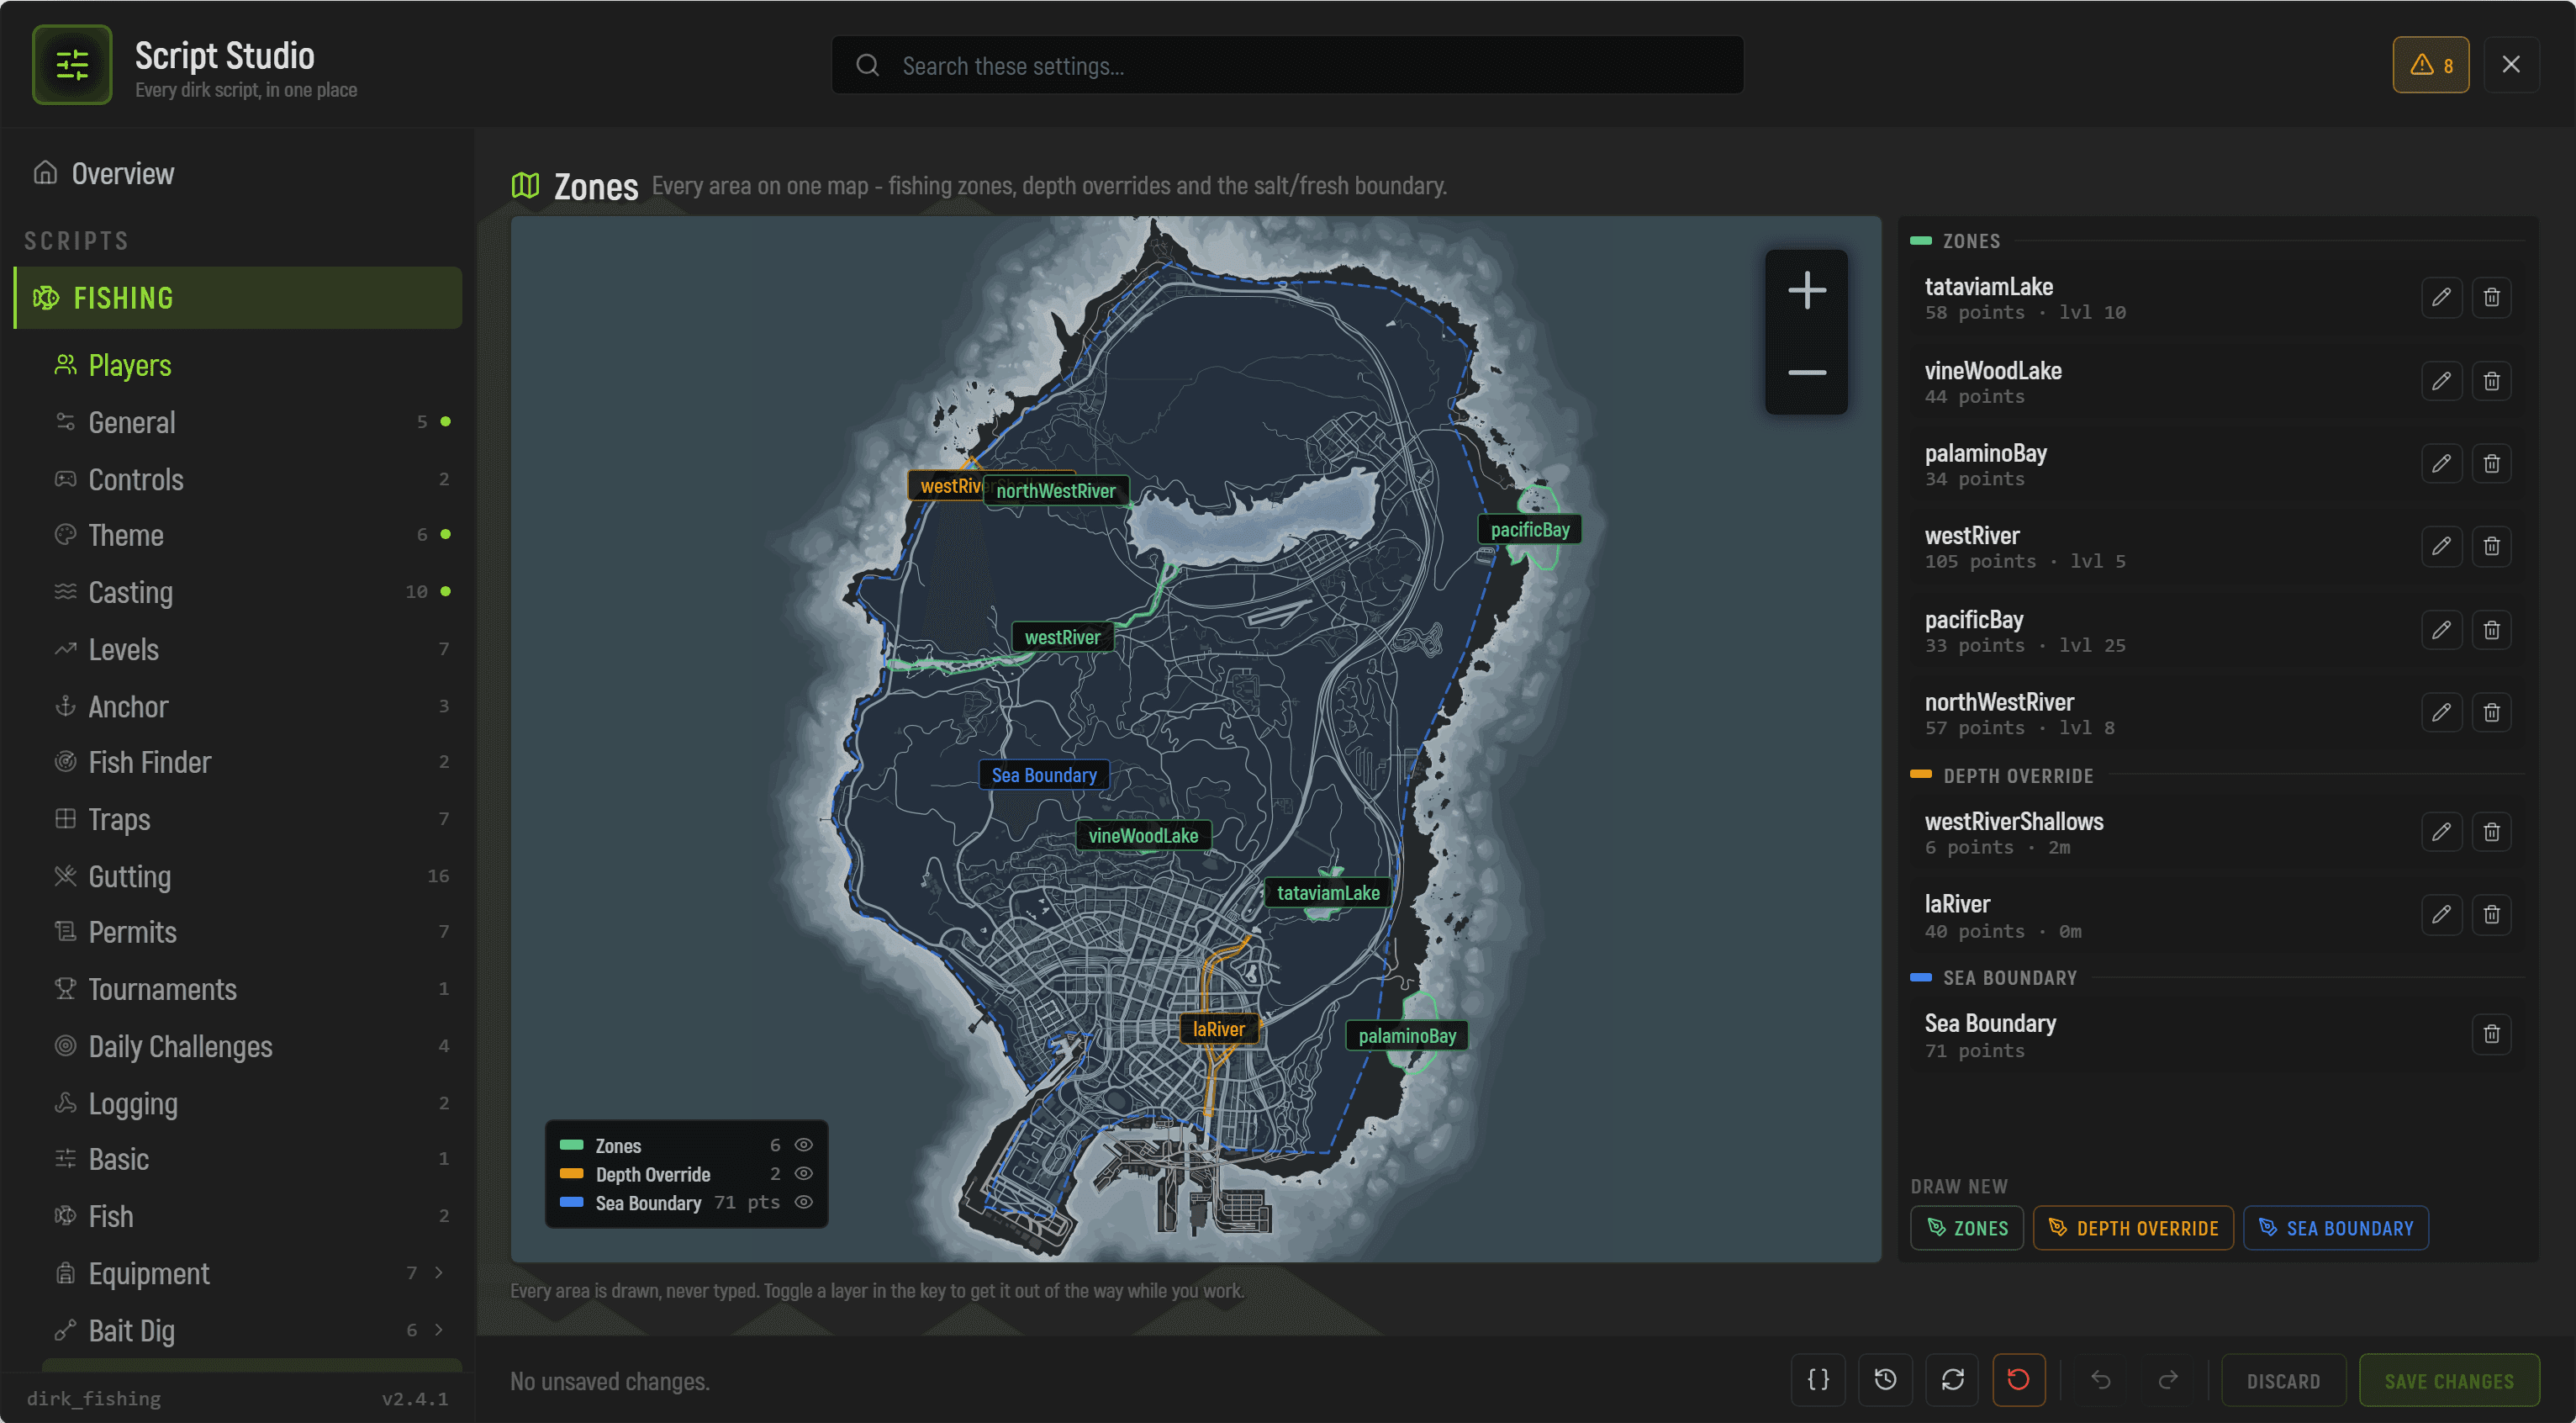Focus the Search these settings field

click(1287, 66)
